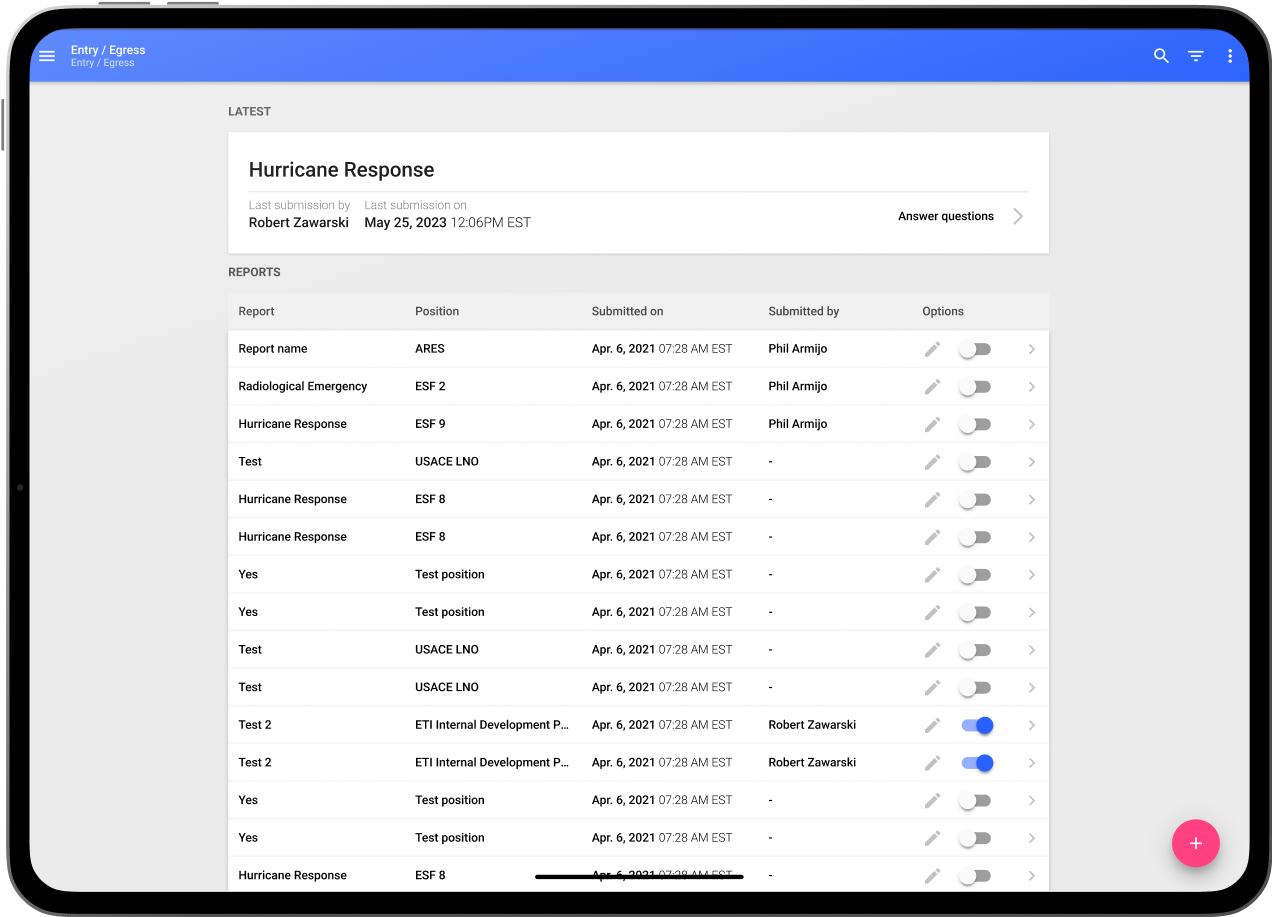Turn on toggle for ESF 9 row
Screen dimensions: 1272x917
pyautogui.click(x=974, y=424)
